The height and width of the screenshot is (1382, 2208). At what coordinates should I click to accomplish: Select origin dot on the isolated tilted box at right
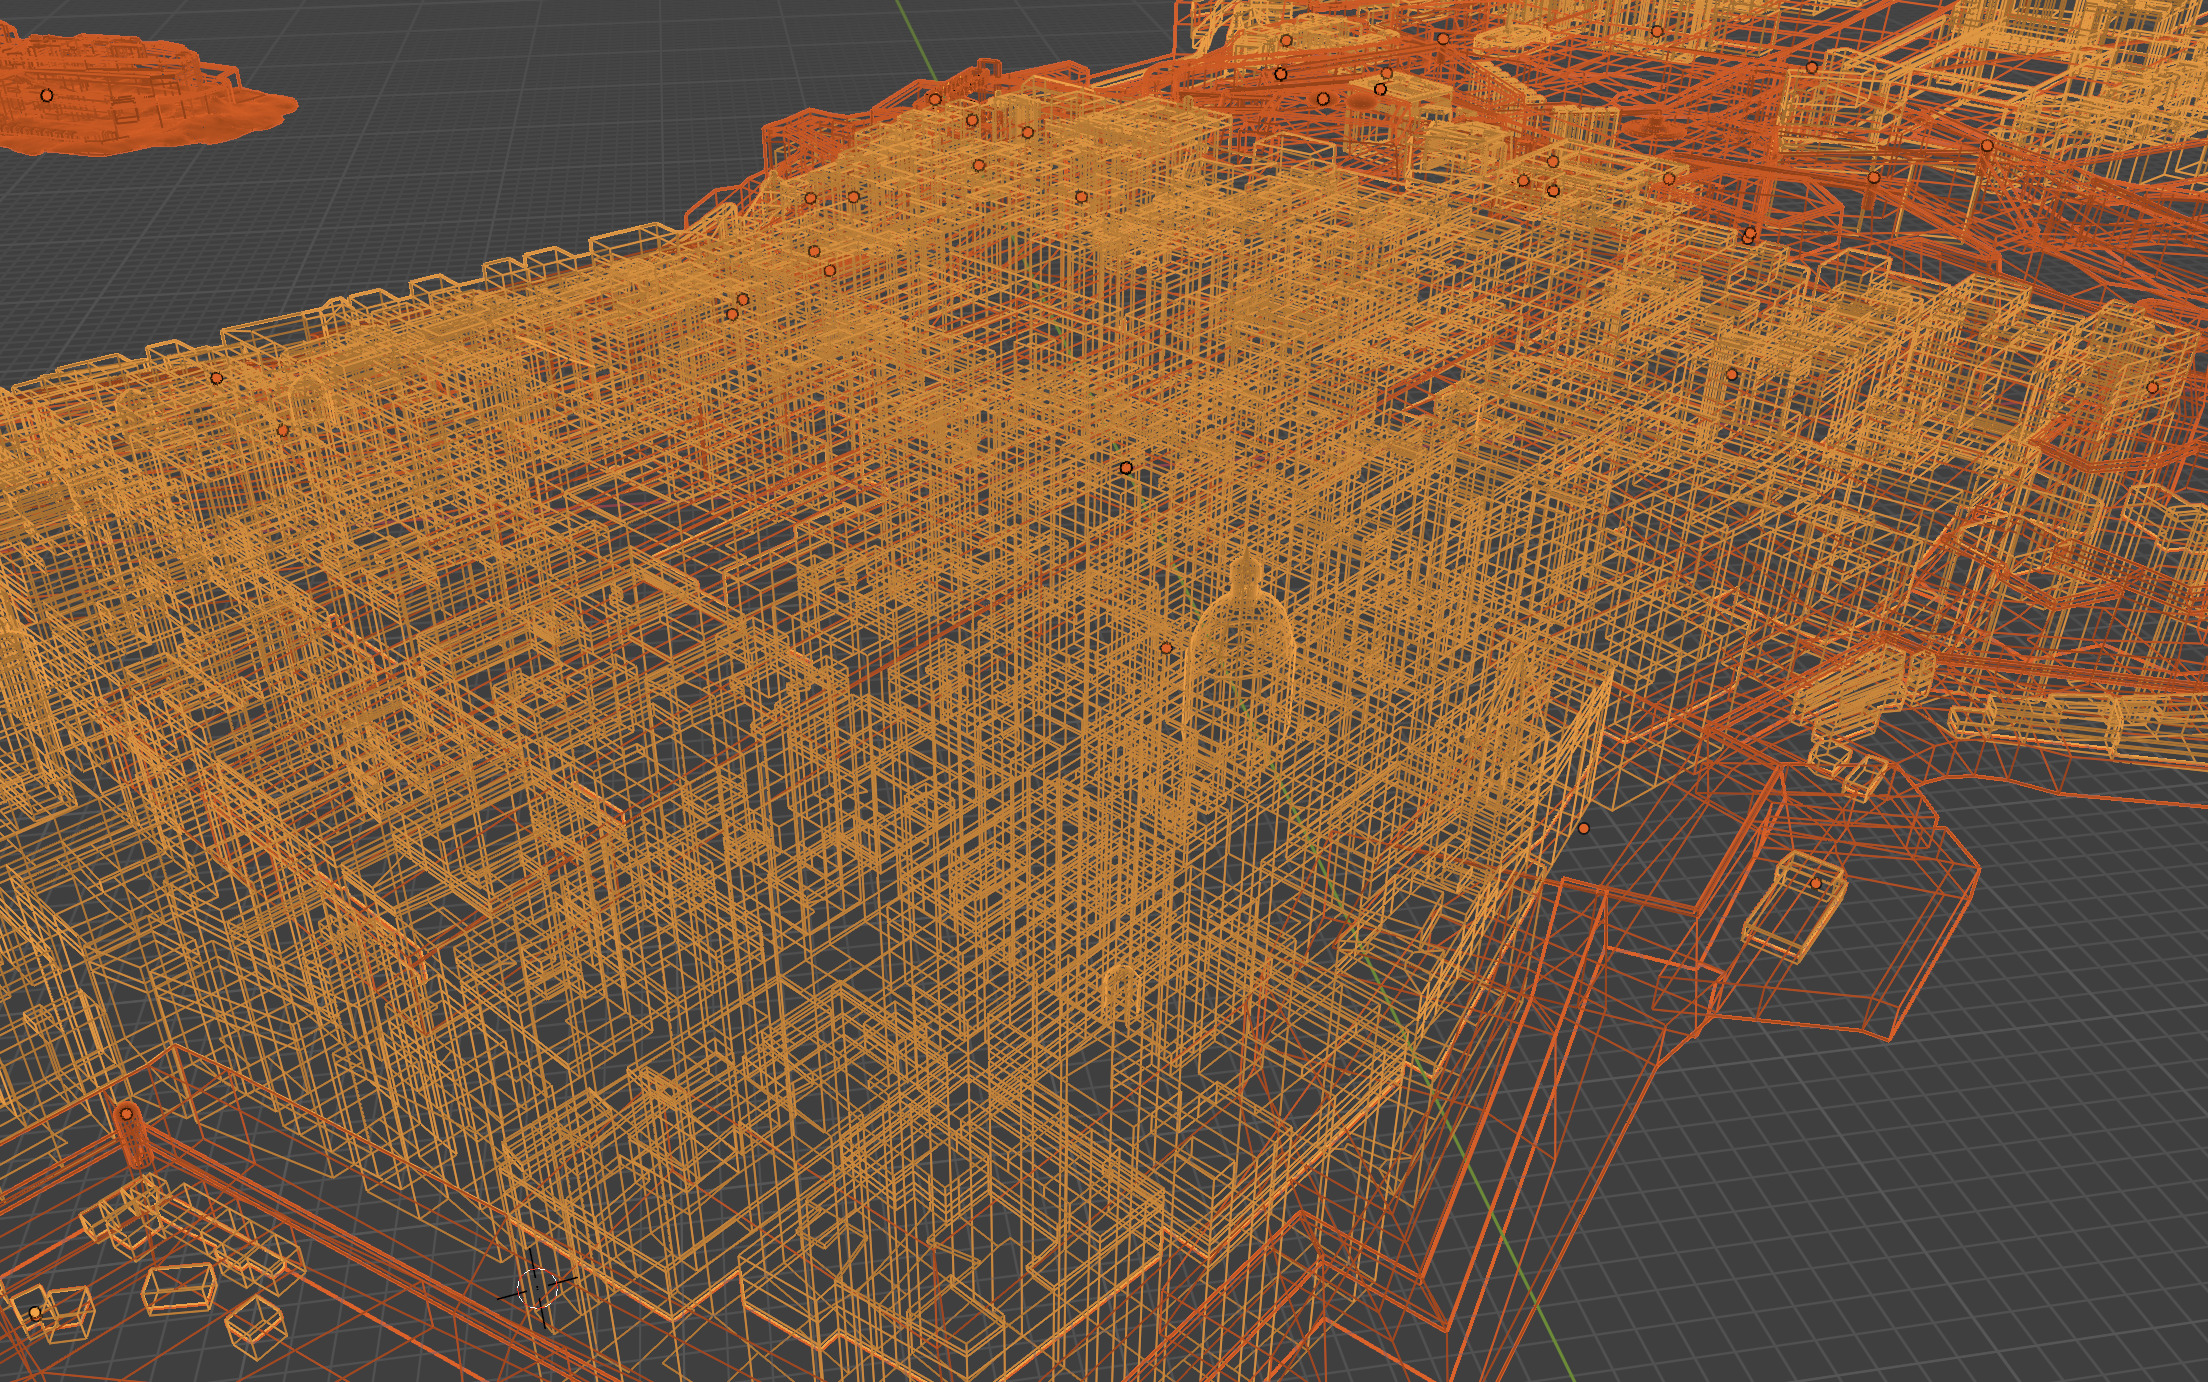pyautogui.click(x=1817, y=883)
